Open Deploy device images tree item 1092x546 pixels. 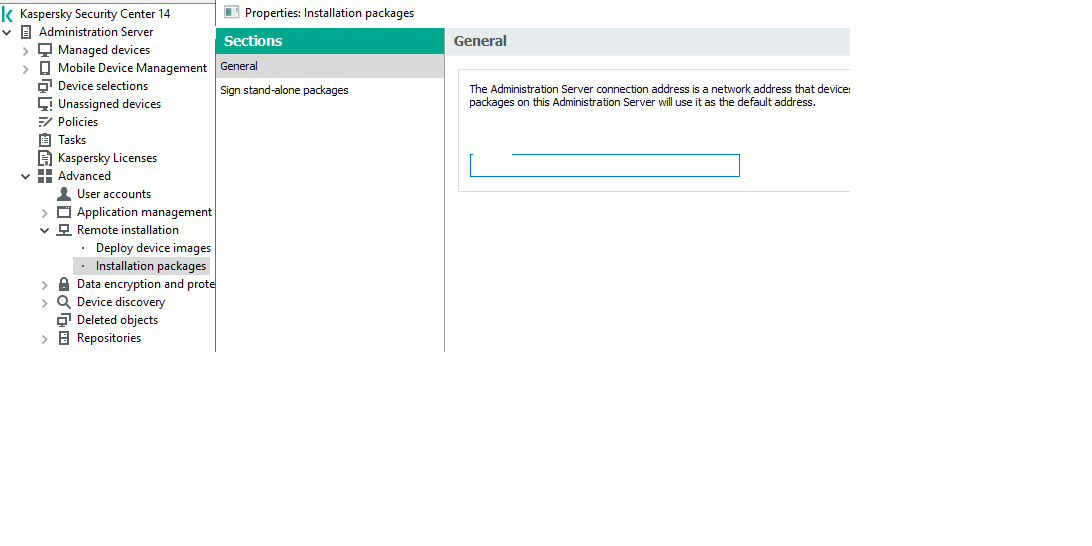pyautogui.click(x=153, y=248)
